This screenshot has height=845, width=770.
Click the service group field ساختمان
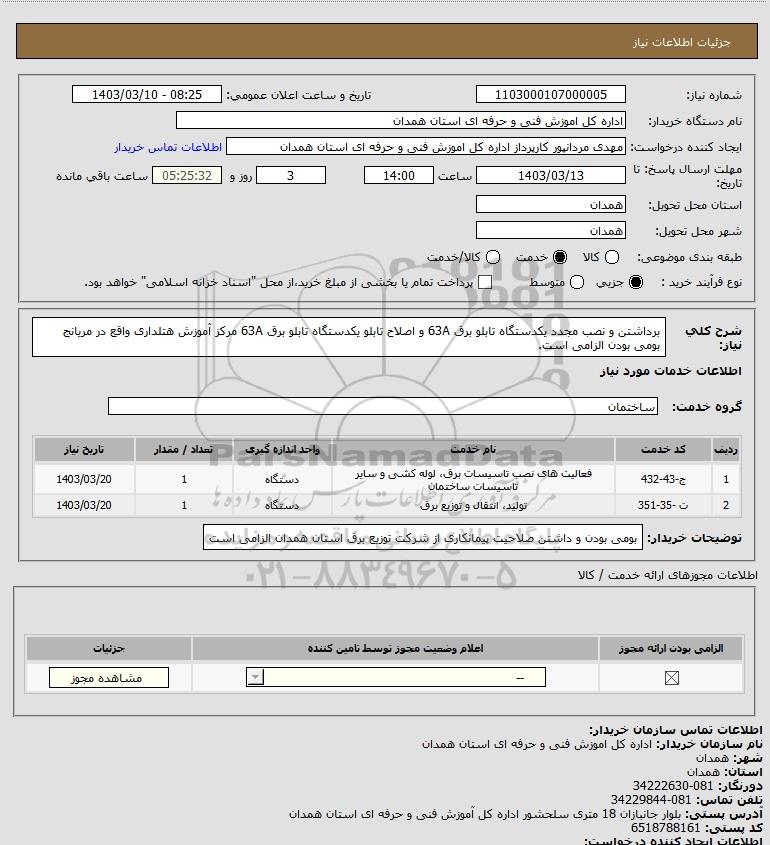click(383, 406)
